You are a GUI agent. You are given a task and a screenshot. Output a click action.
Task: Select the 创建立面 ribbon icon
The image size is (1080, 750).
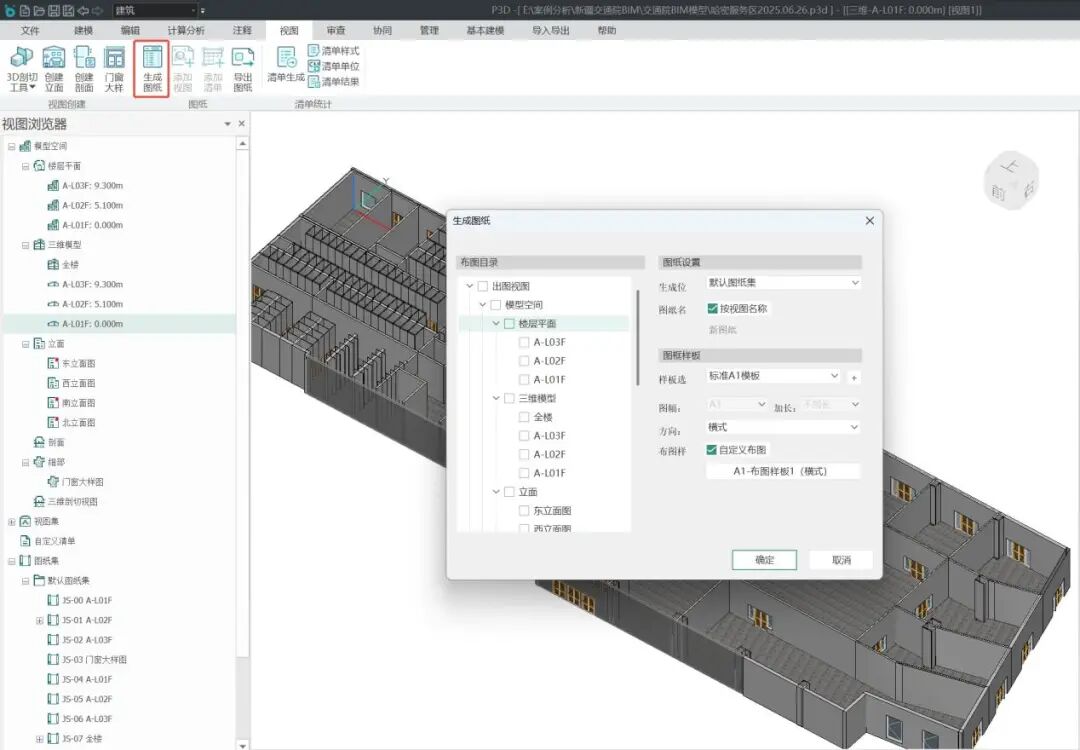54,69
